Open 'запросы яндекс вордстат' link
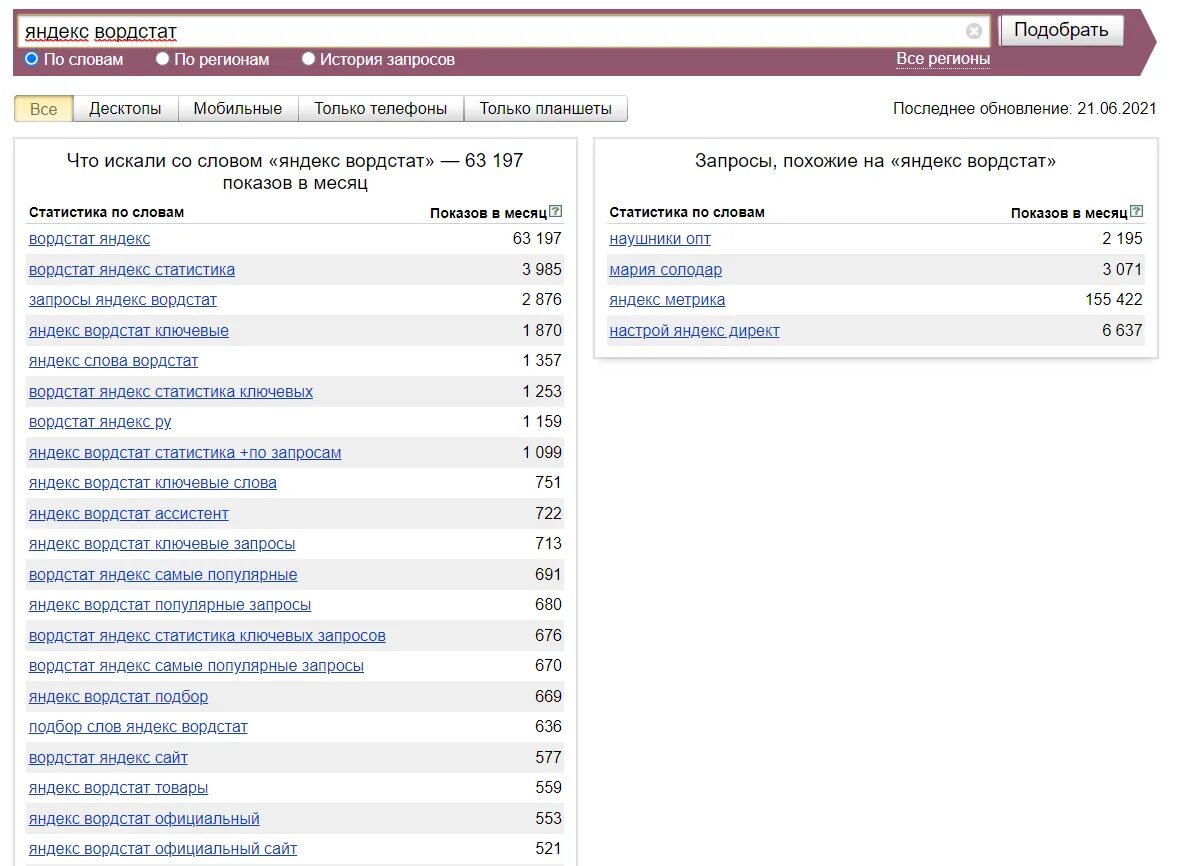1183x866 pixels. (x=122, y=300)
